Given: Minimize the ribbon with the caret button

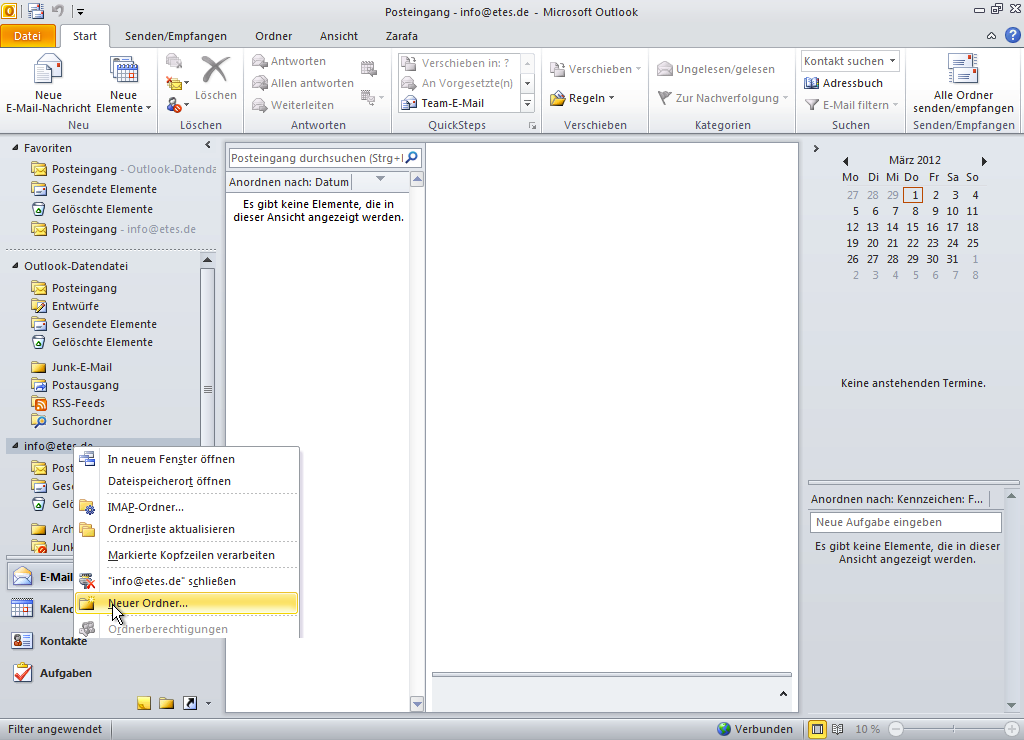Looking at the screenshot, I should pyautogui.click(x=991, y=36).
